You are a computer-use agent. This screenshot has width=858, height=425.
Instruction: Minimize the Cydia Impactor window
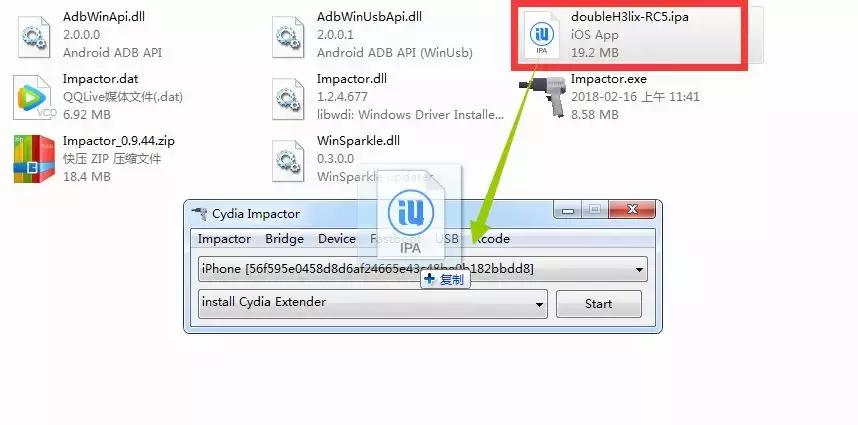point(568,209)
